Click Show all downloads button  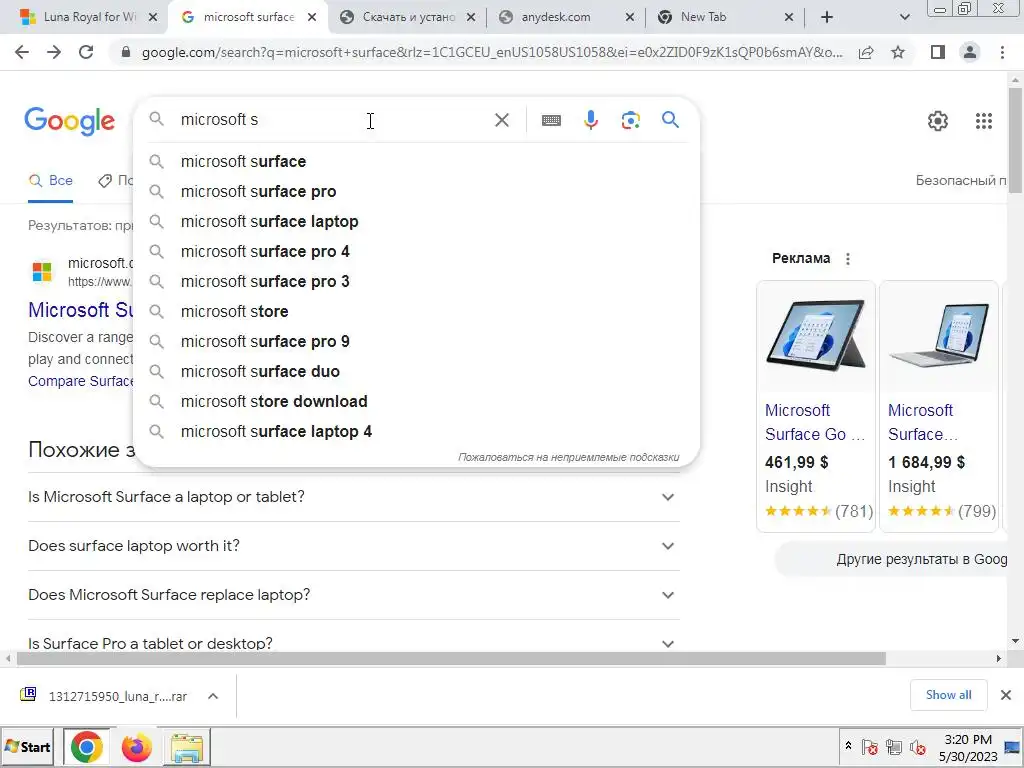(x=948, y=695)
